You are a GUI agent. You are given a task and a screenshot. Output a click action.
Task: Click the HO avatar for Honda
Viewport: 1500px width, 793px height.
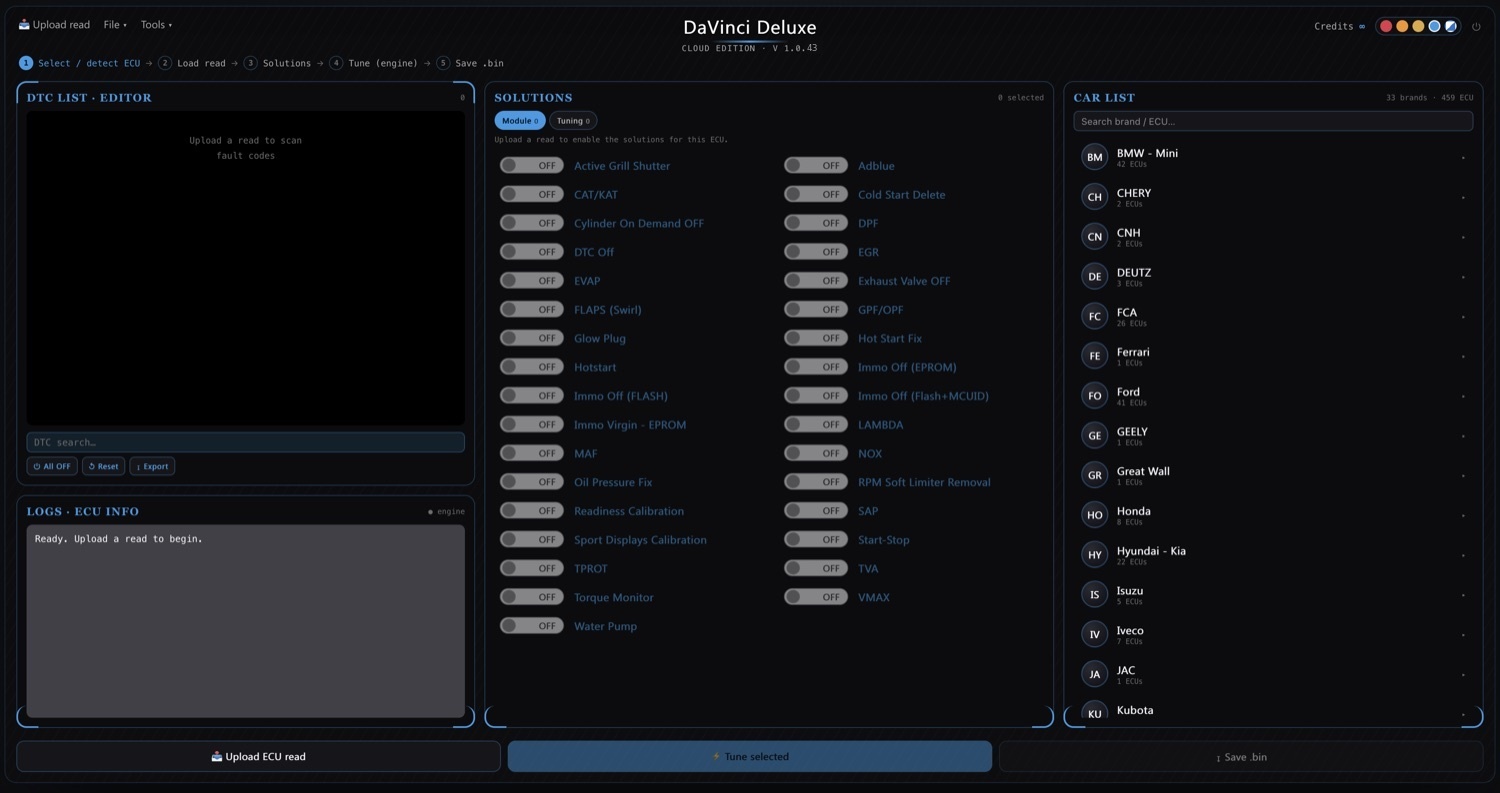(1095, 515)
